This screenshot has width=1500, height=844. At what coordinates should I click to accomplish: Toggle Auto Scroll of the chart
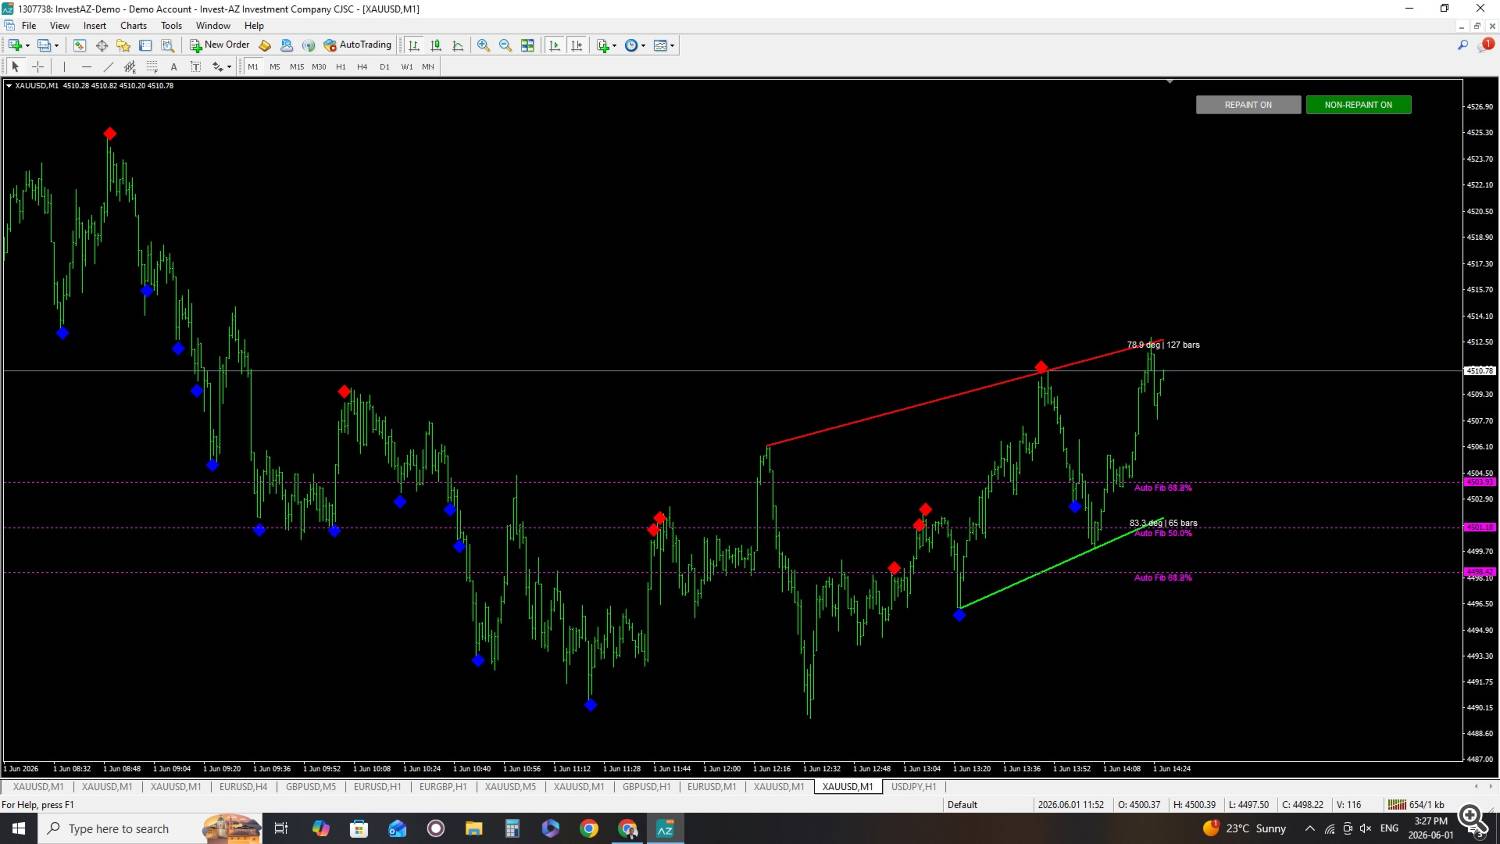555,45
